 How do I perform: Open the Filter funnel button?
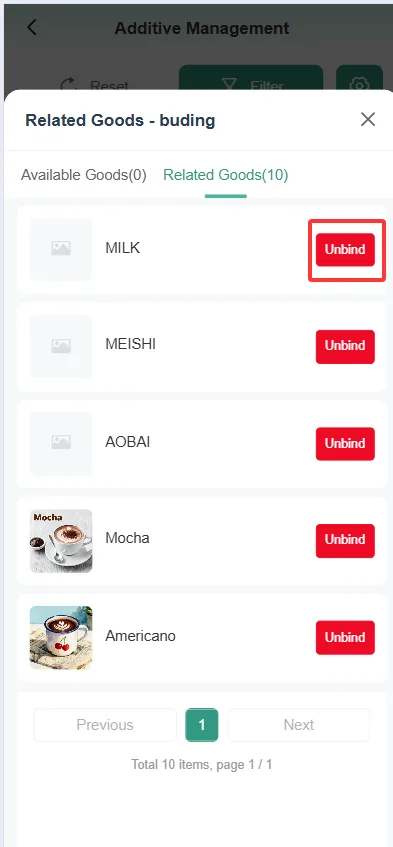click(x=251, y=82)
